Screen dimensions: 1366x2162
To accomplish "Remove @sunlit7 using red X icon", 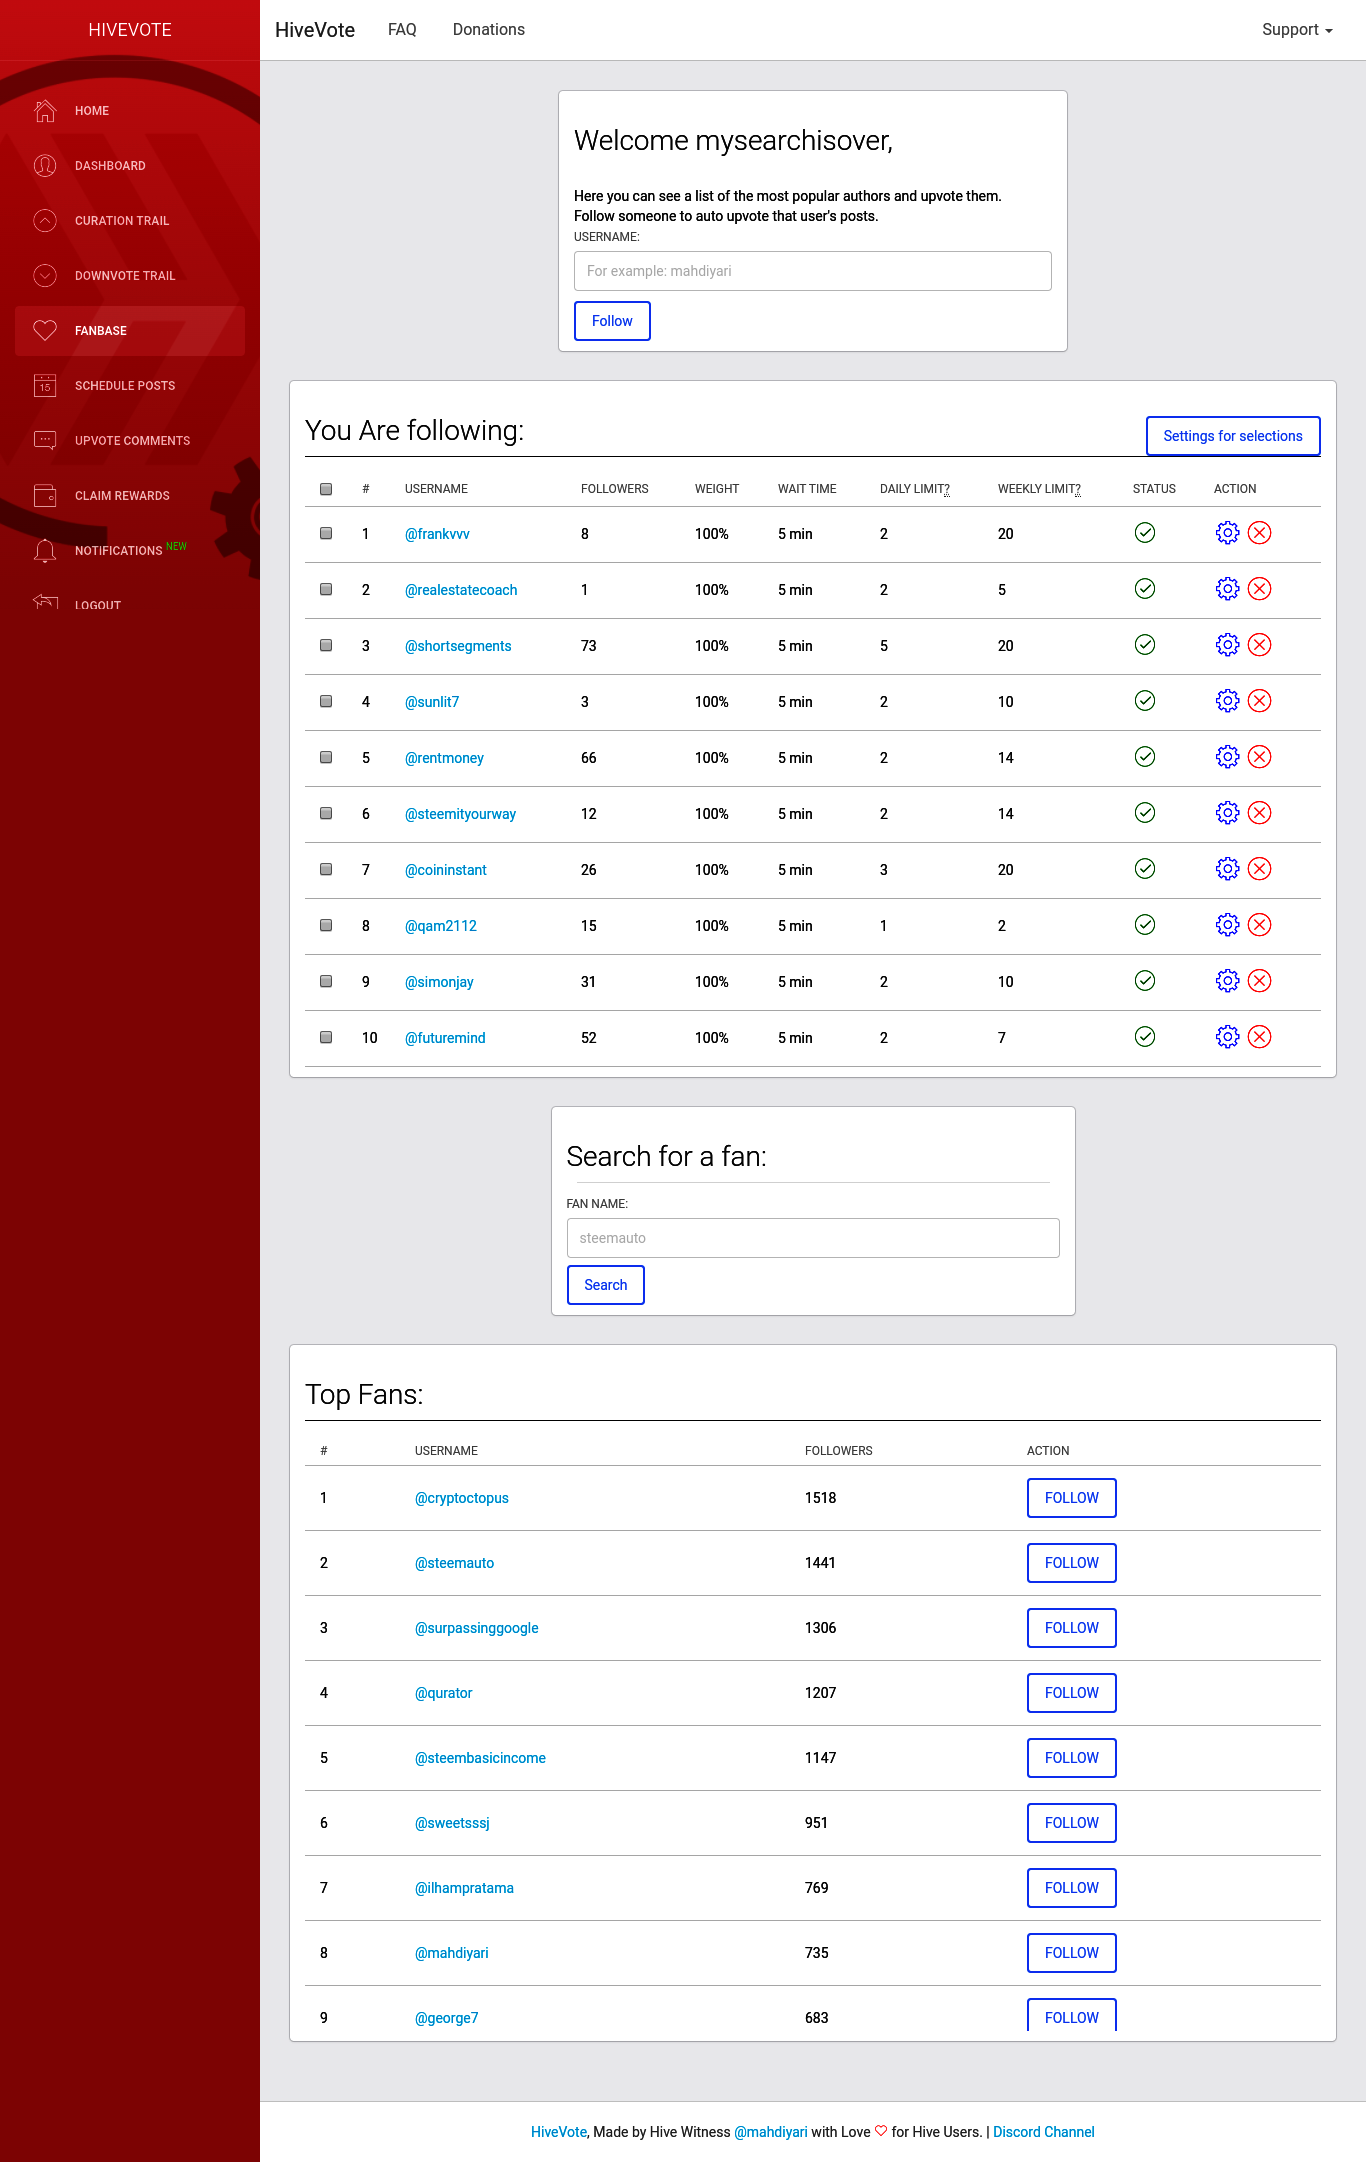I will (1260, 701).
